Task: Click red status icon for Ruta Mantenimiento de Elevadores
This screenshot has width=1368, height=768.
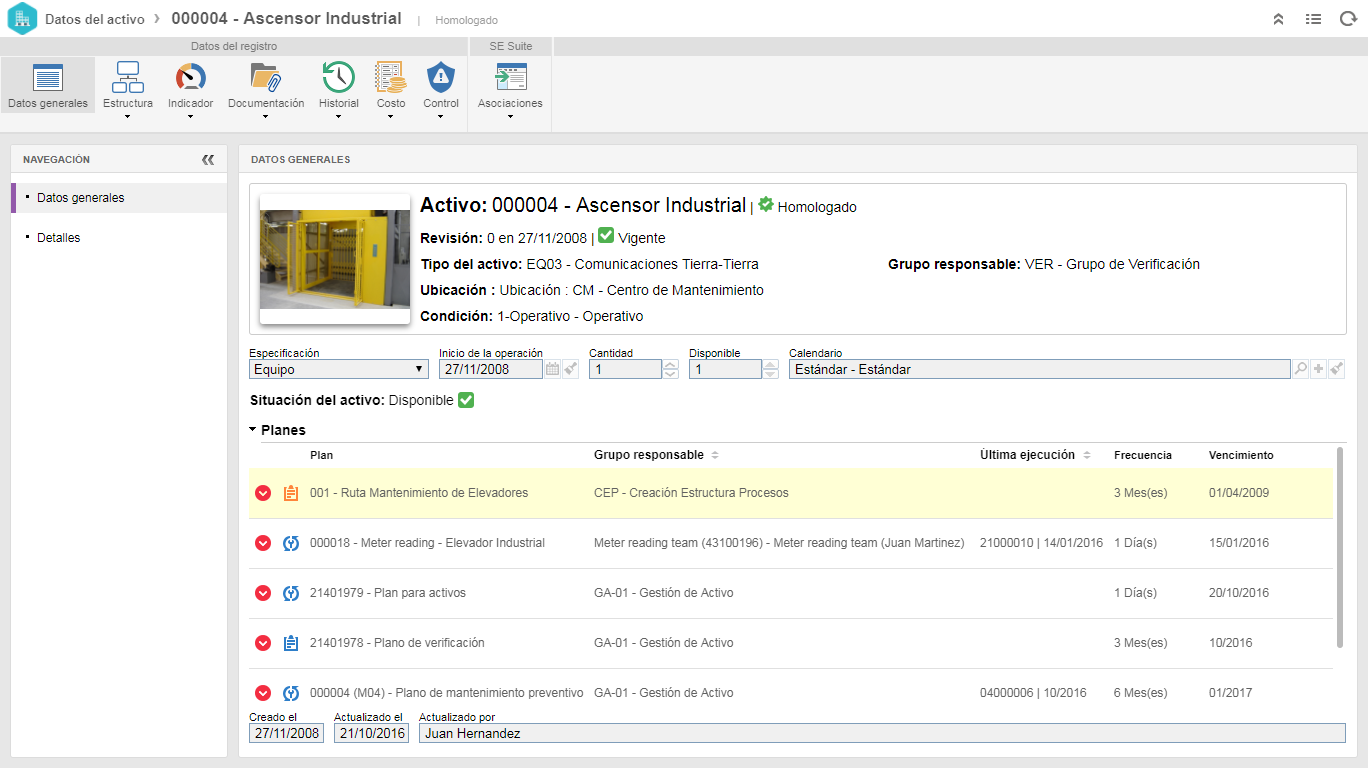Action: (x=263, y=493)
